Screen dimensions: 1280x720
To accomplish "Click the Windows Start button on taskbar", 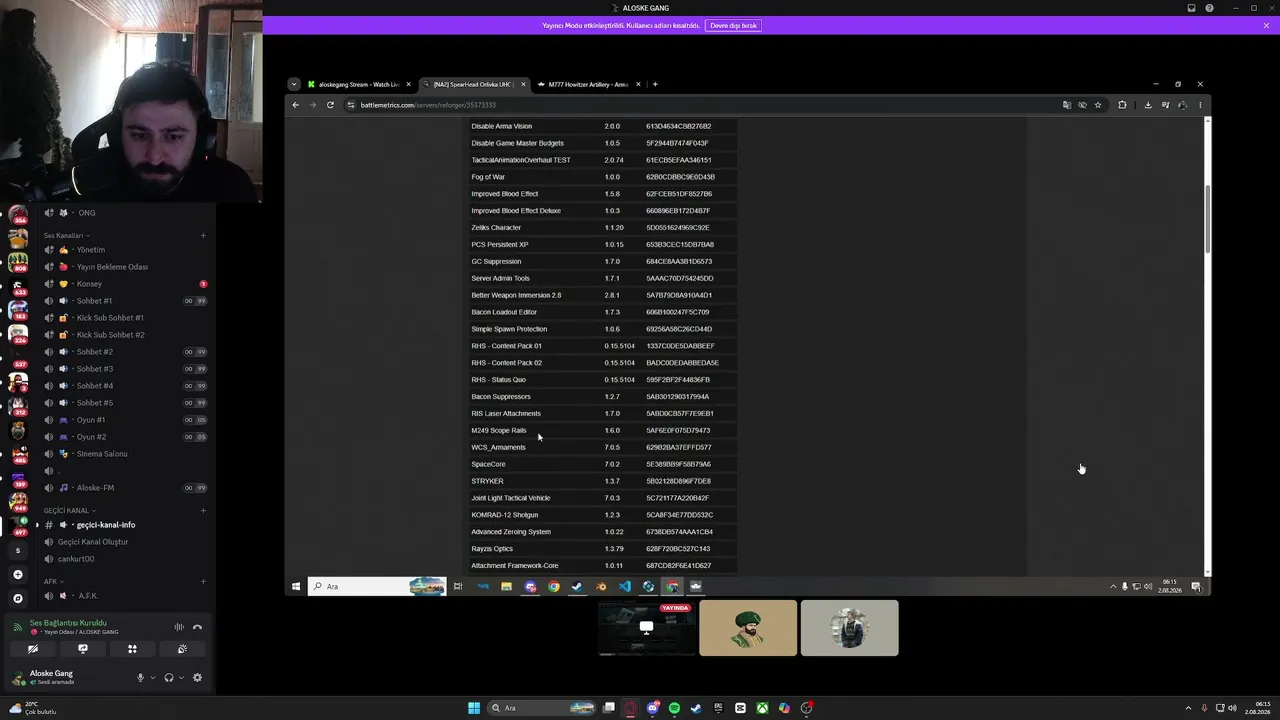I will pos(474,708).
